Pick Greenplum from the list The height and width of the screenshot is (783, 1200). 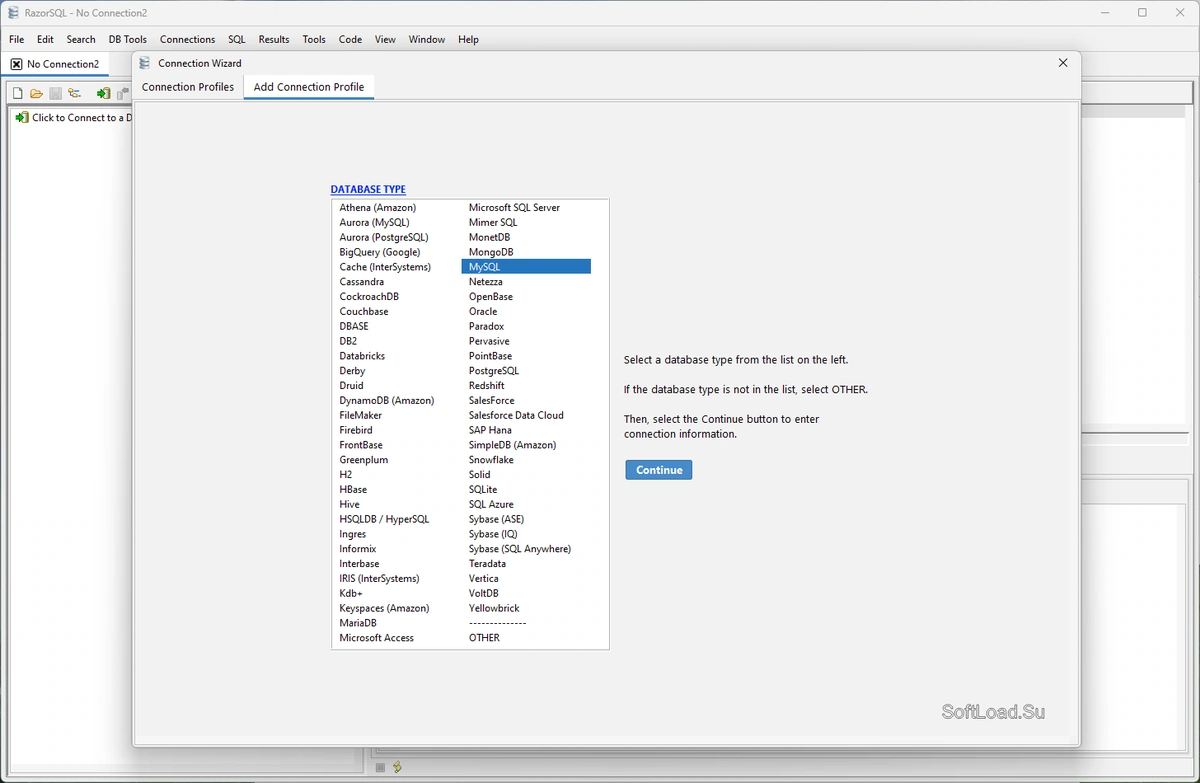pos(364,460)
